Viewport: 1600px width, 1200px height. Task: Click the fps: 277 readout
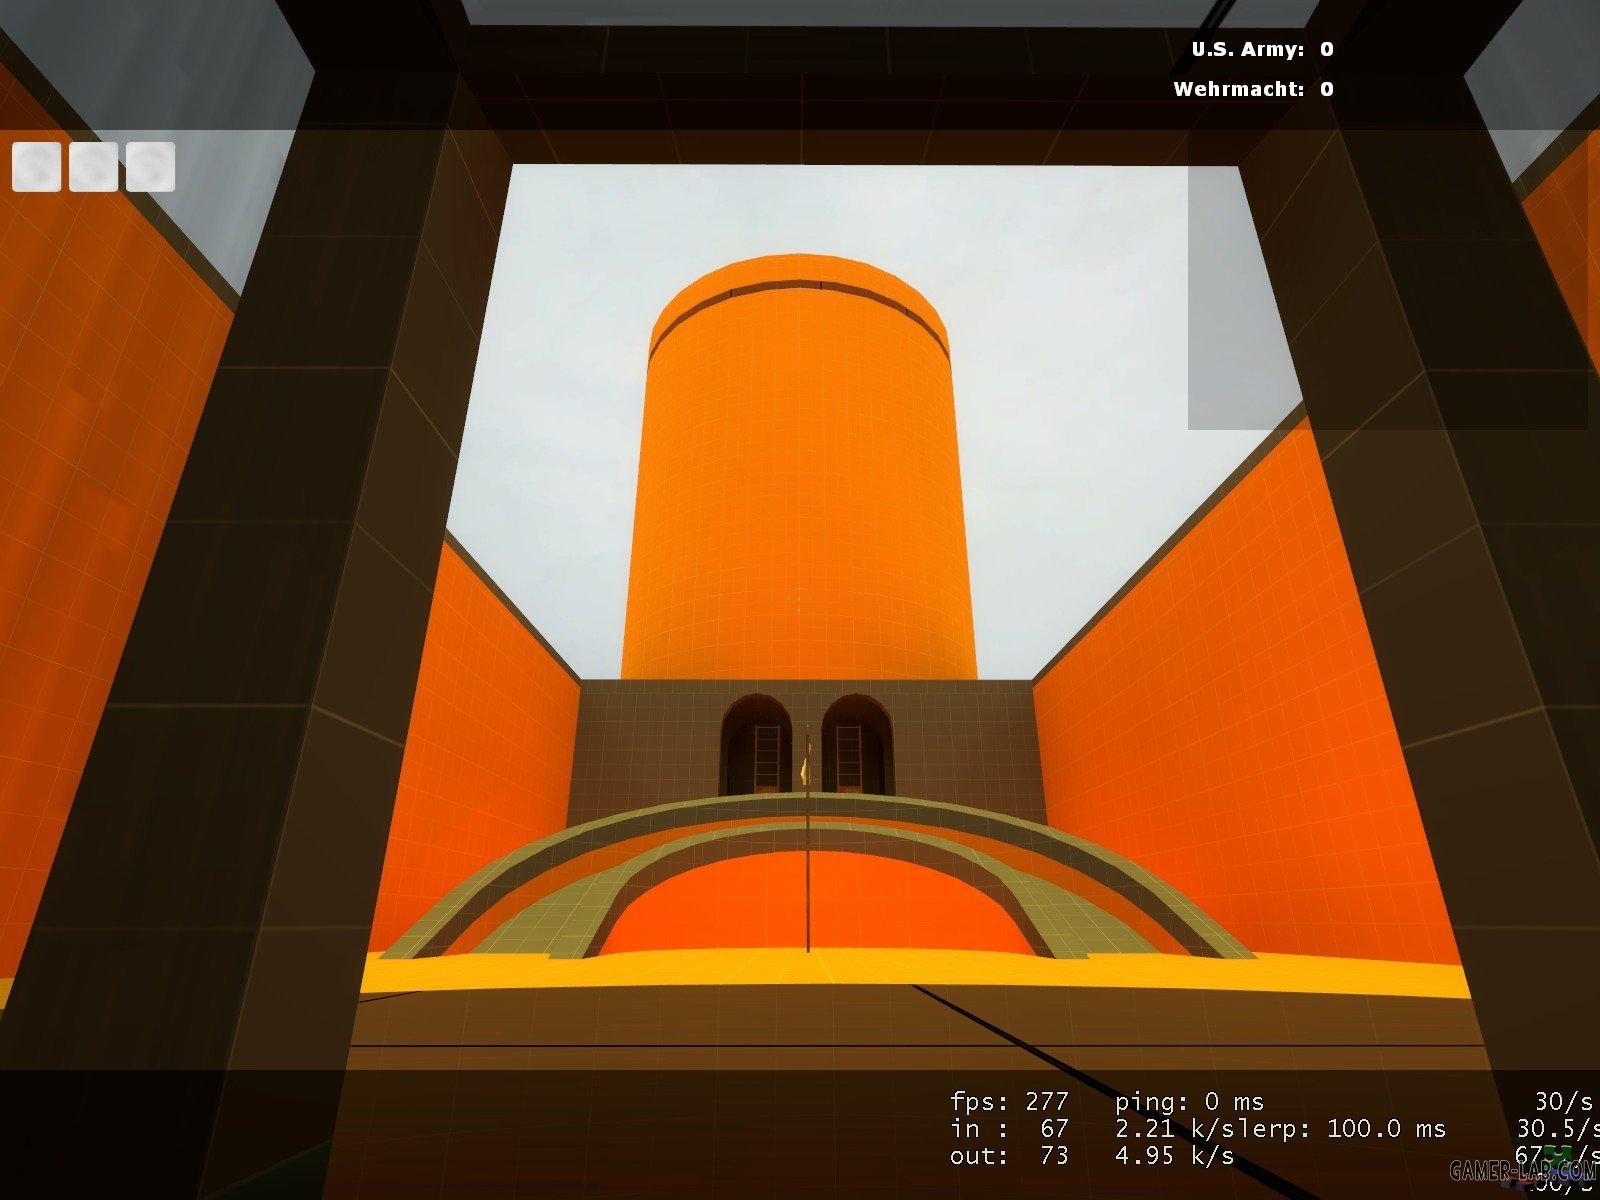1008,1102
